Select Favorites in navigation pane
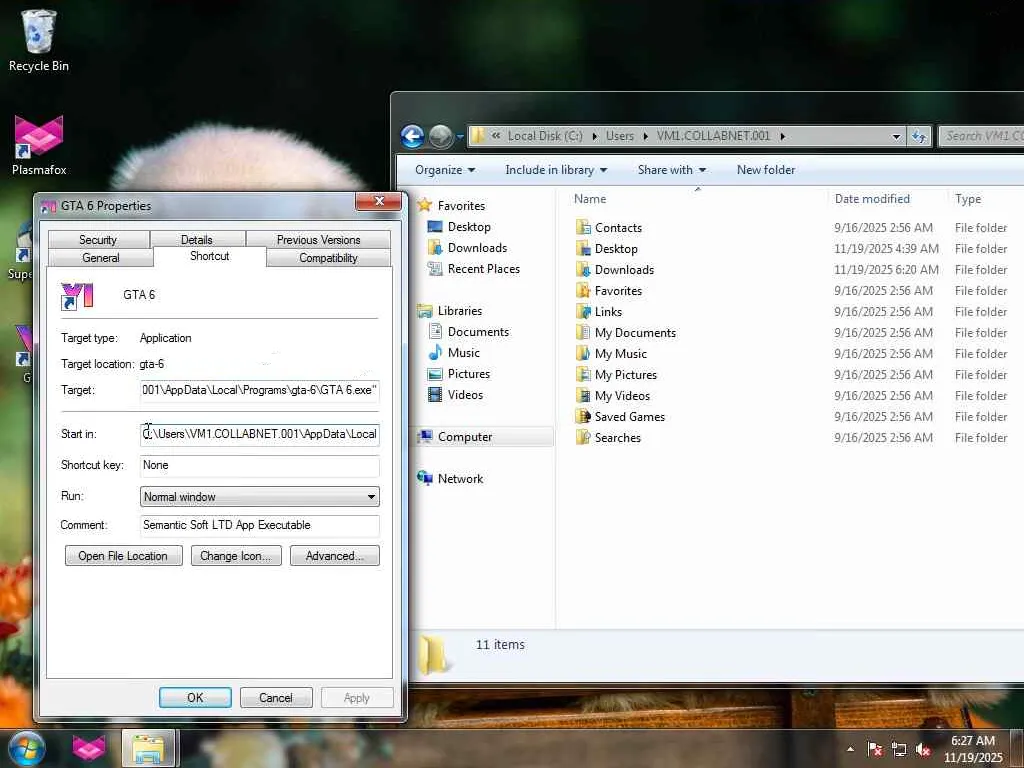The height and width of the screenshot is (768, 1024). (461, 206)
